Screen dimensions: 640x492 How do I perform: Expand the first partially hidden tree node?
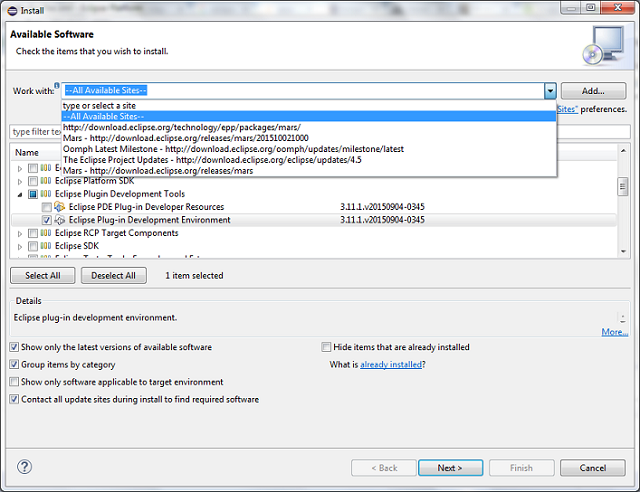(20, 168)
